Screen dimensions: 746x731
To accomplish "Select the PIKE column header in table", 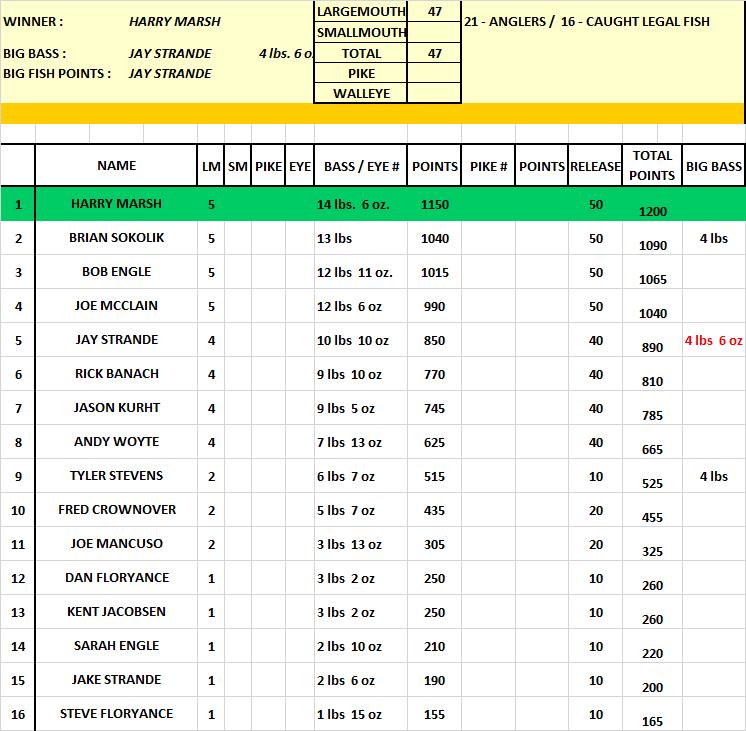I will [268, 166].
